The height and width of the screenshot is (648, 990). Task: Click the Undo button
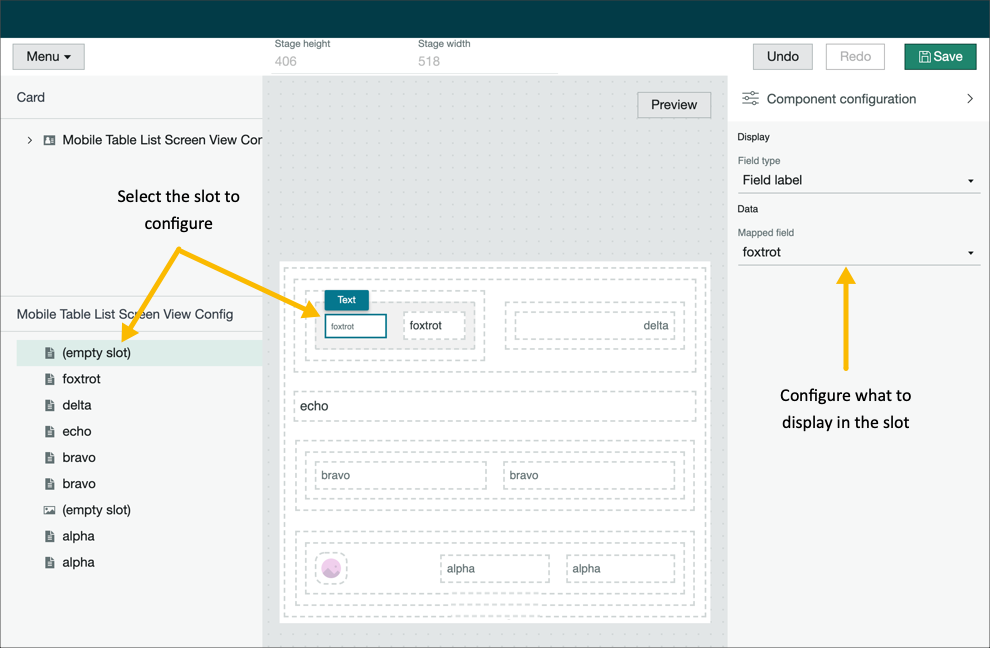pos(782,56)
